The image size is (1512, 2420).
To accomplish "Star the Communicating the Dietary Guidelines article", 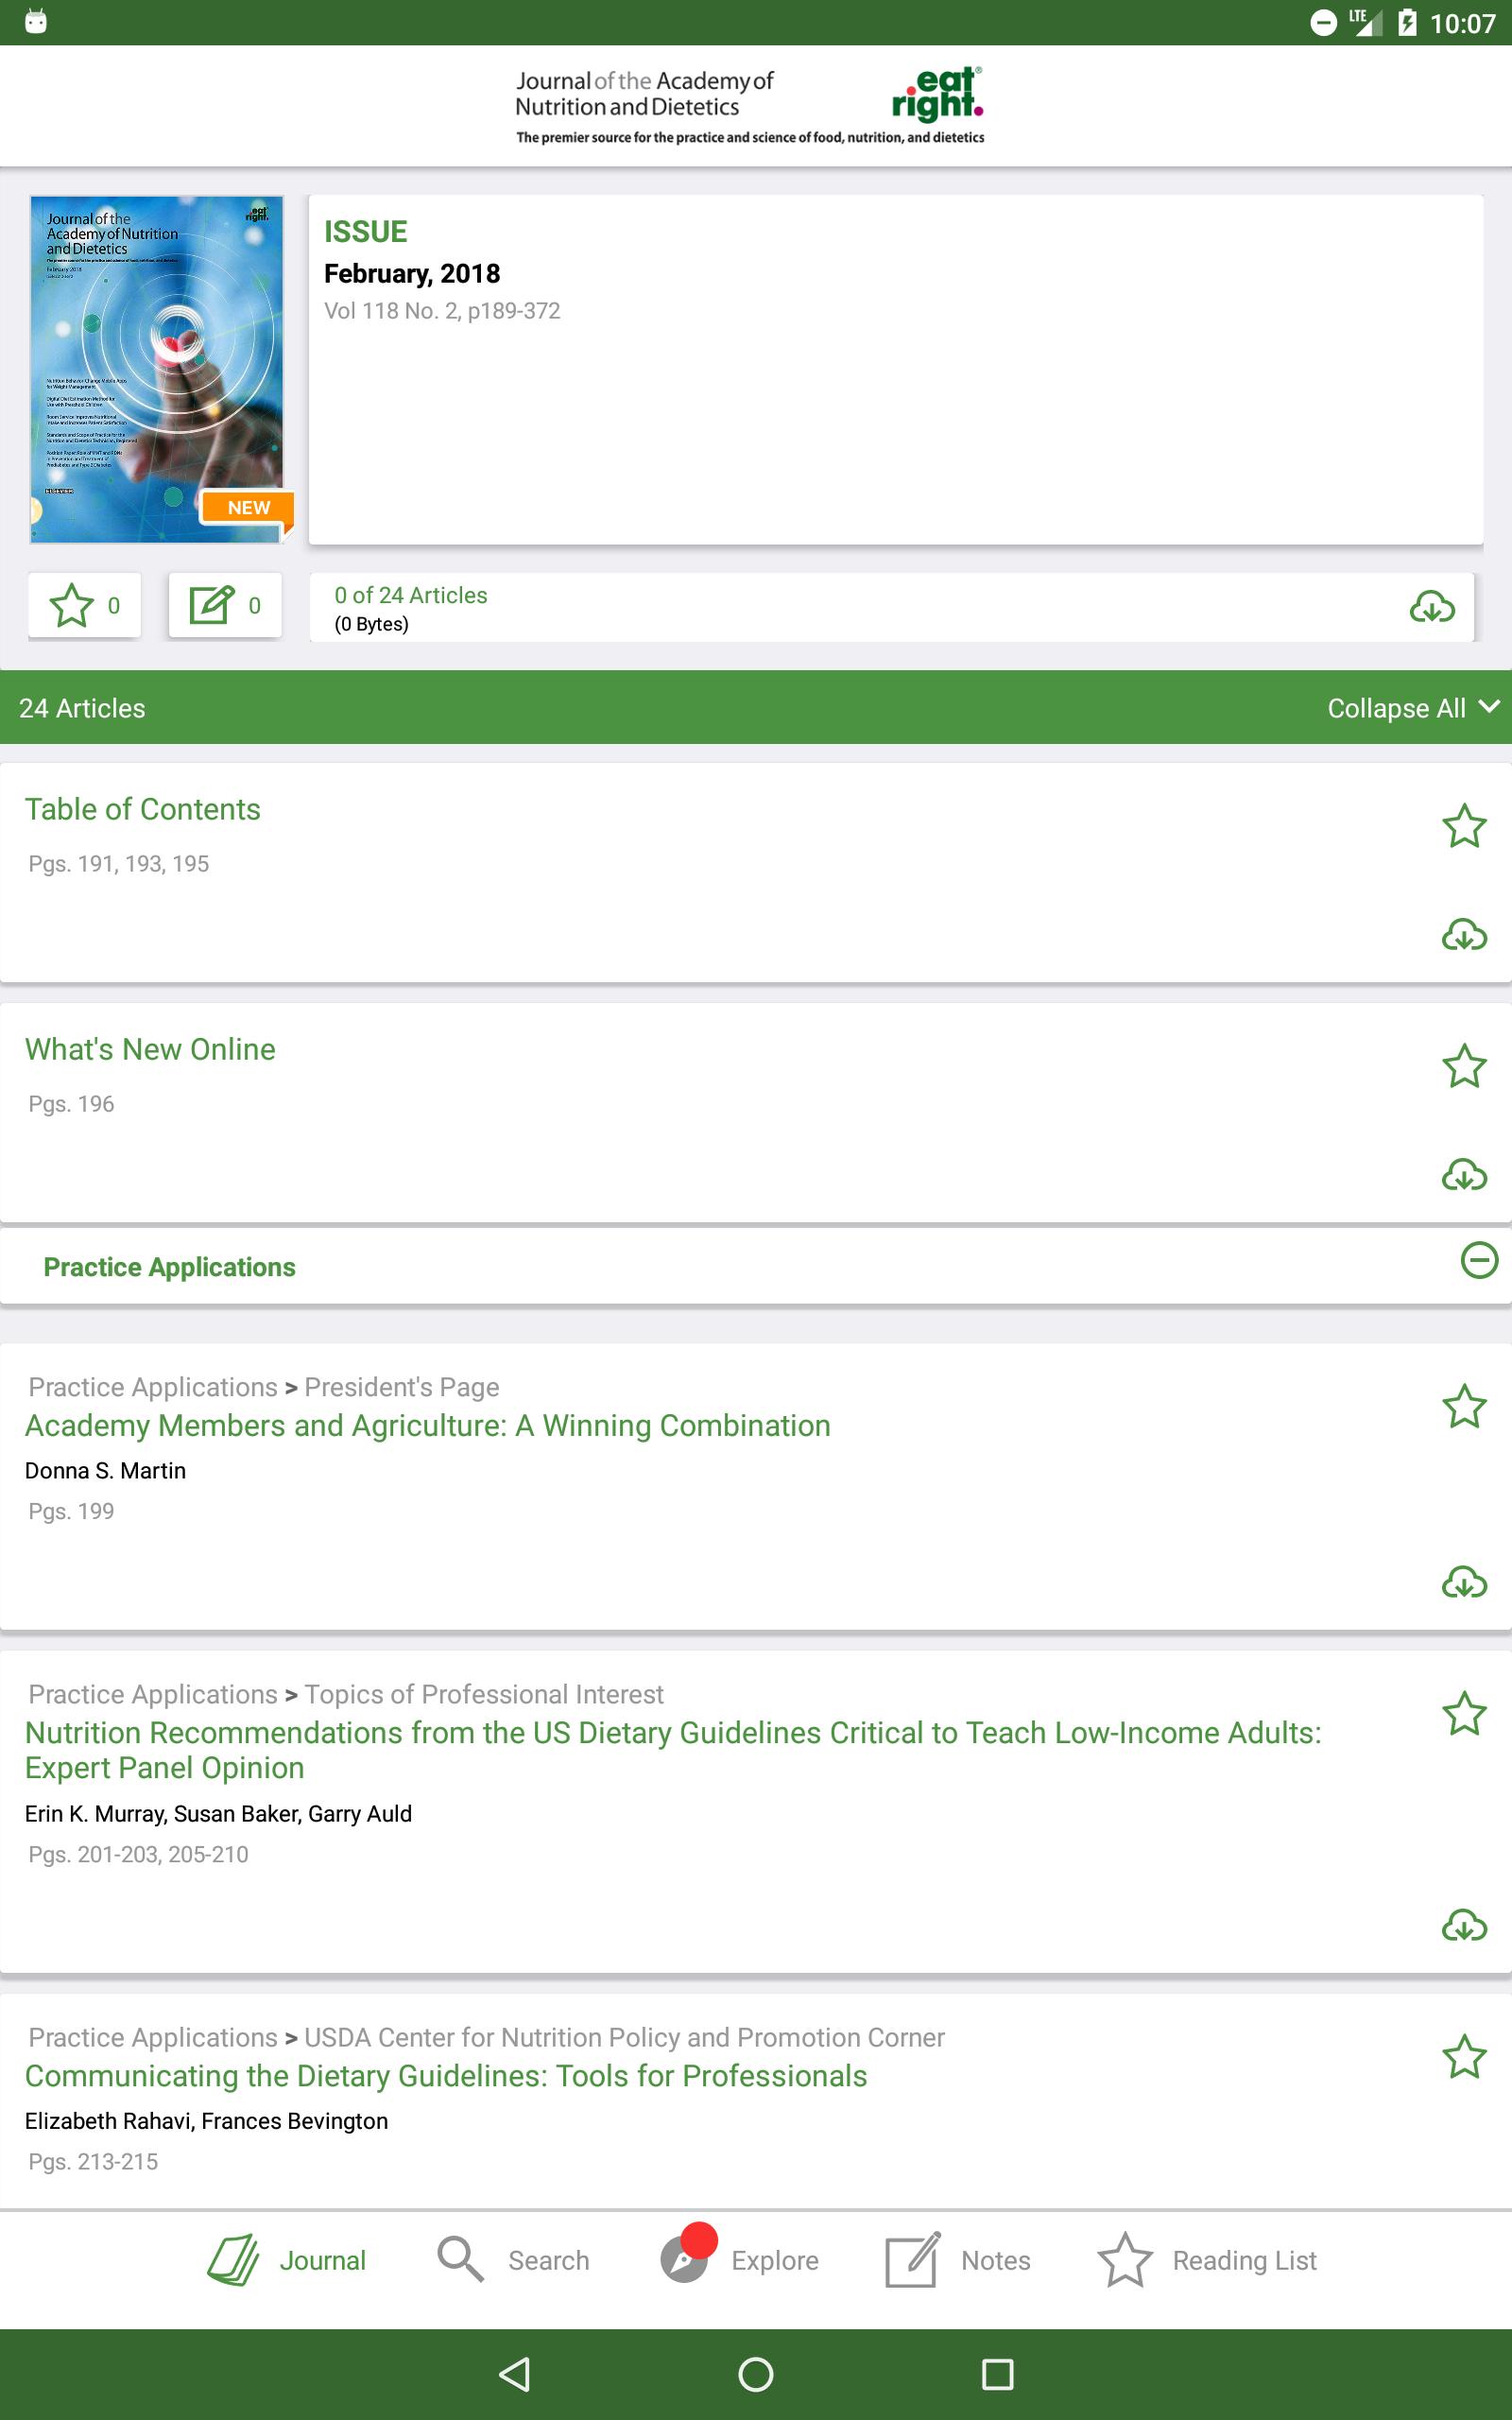I will click(1464, 2056).
